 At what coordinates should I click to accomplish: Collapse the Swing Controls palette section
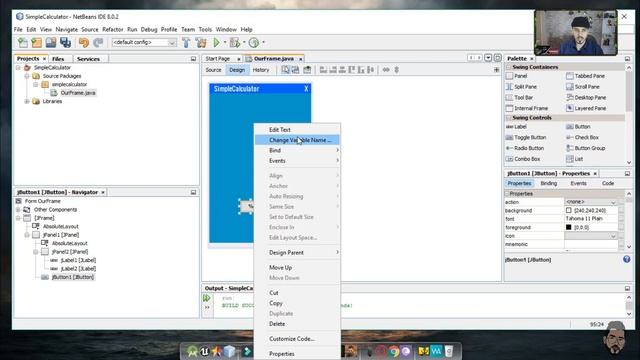pyautogui.click(x=509, y=118)
